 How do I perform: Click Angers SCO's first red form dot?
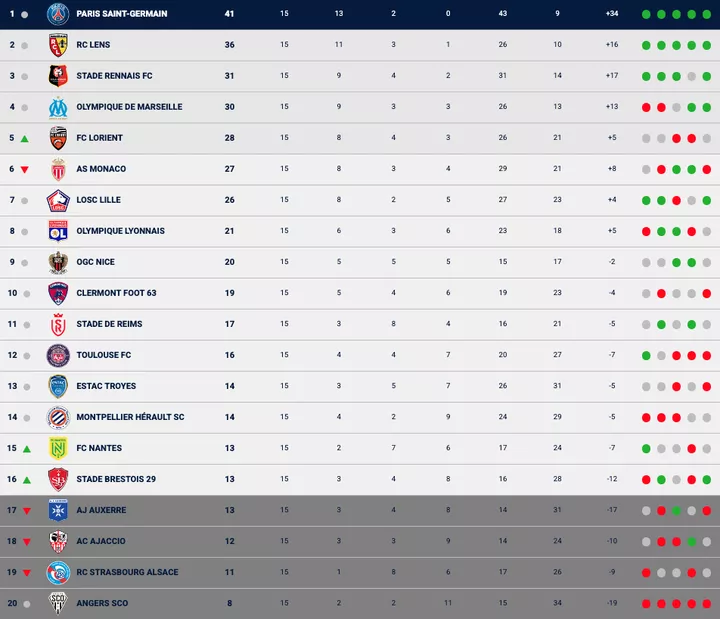click(647, 603)
